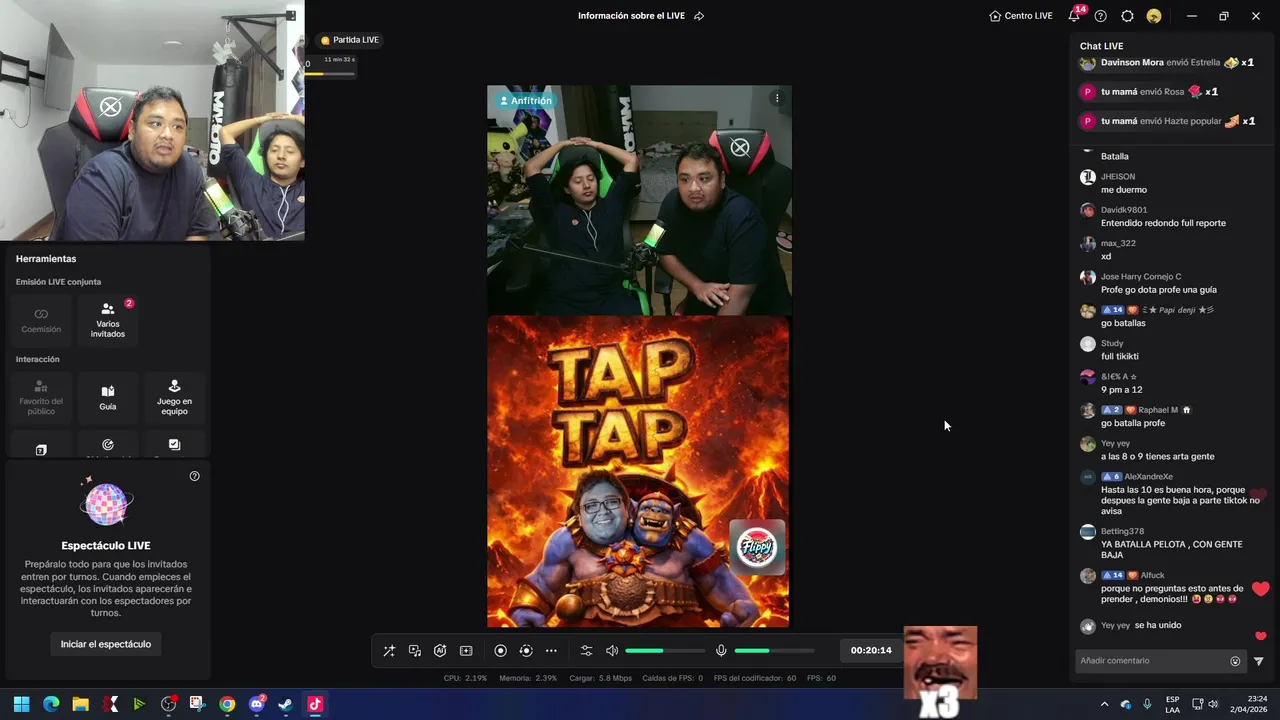The height and width of the screenshot is (720, 1280).
Task: Open Steam from taskbar
Action: click(285, 704)
